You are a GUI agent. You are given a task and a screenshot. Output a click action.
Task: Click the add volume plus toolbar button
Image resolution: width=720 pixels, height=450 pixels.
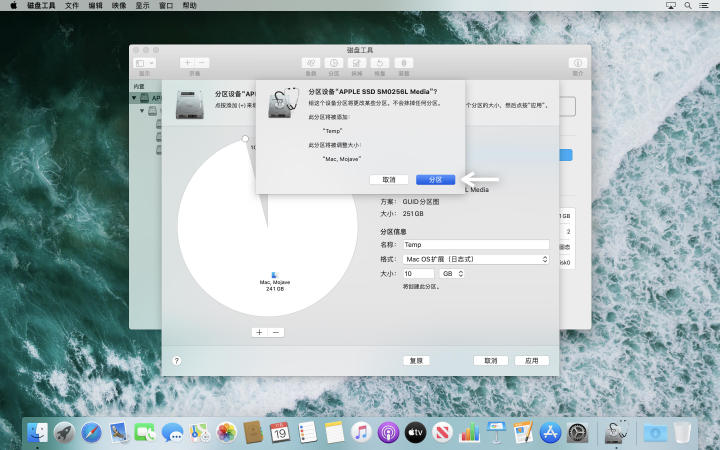coord(187,63)
